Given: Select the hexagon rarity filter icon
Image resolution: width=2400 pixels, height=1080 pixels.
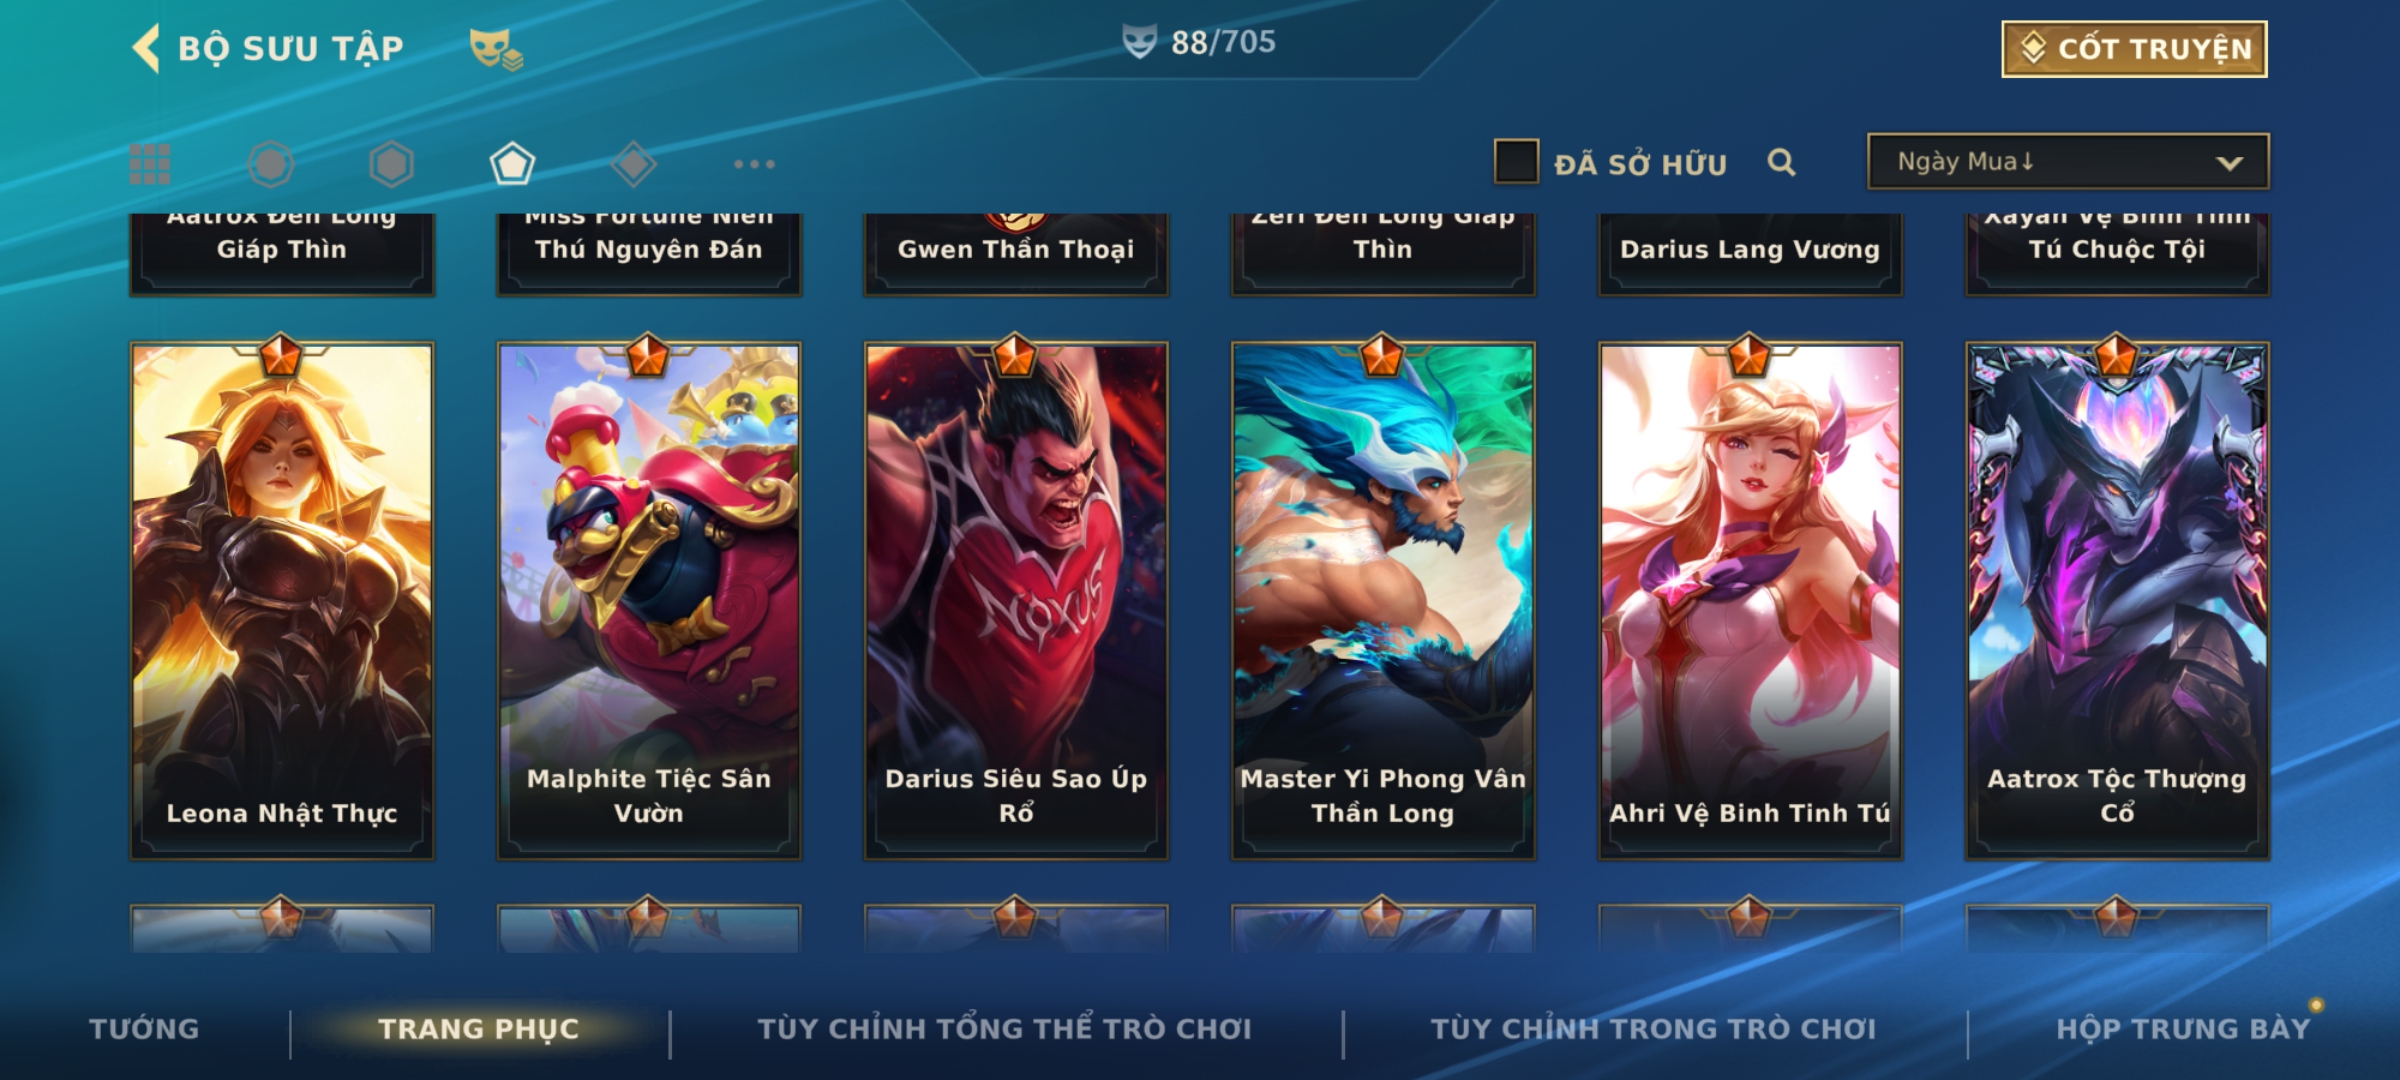Looking at the screenshot, I should [391, 164].
